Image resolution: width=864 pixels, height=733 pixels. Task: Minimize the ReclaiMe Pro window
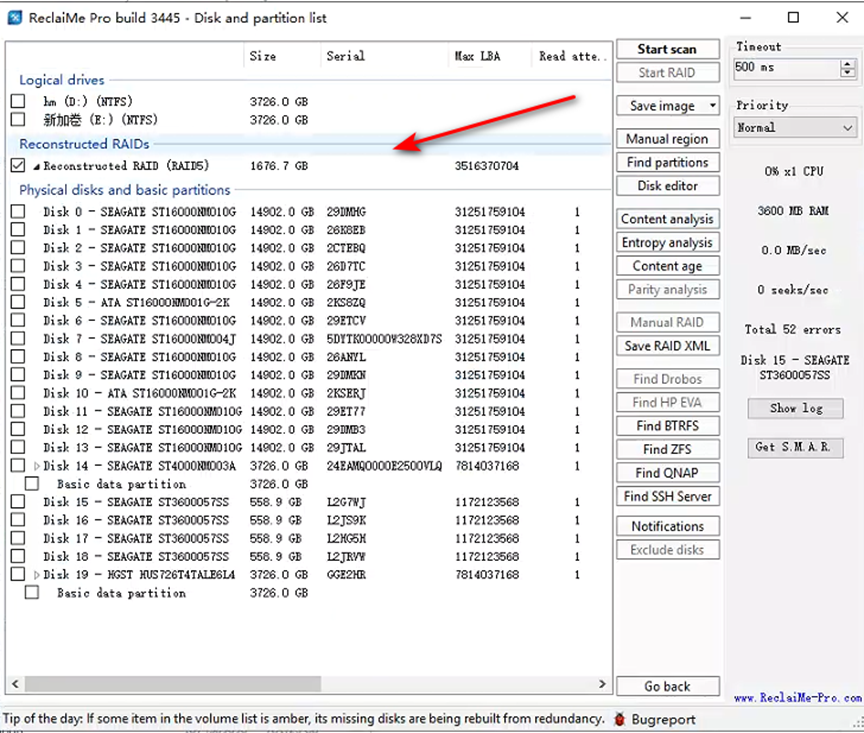point(745,18)
